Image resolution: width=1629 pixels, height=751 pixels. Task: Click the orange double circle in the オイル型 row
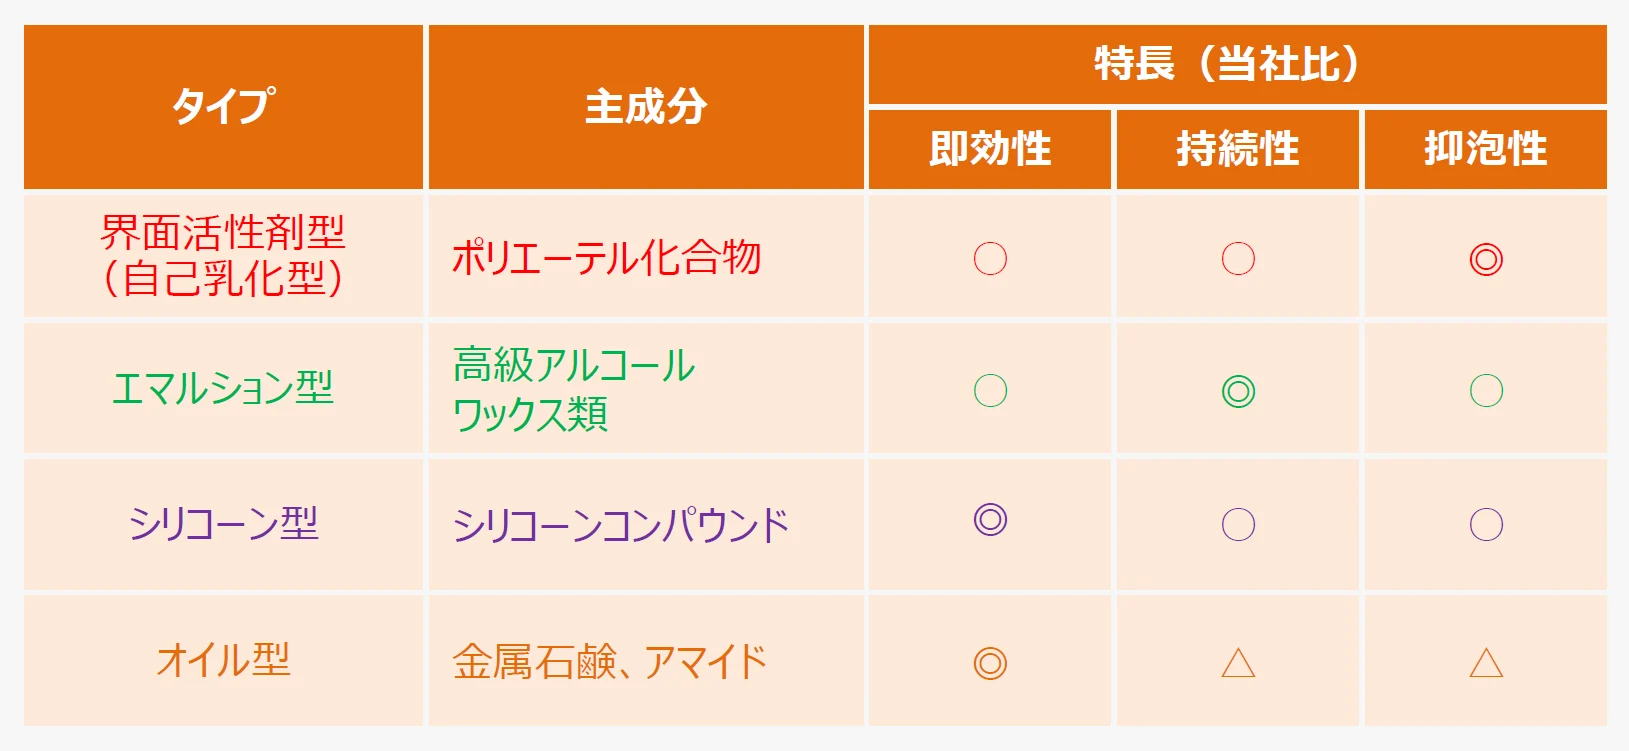tap(990, 663)
